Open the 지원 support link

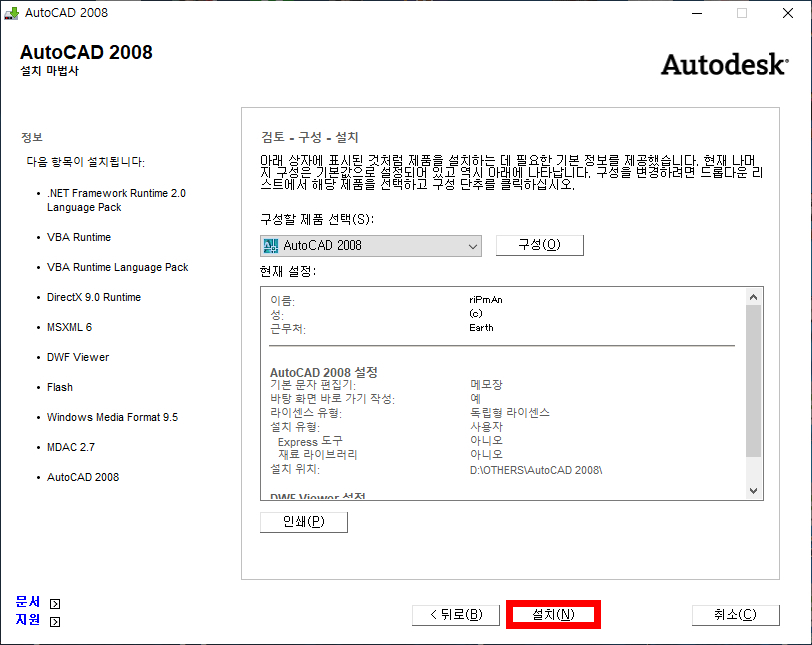[27, 620]
